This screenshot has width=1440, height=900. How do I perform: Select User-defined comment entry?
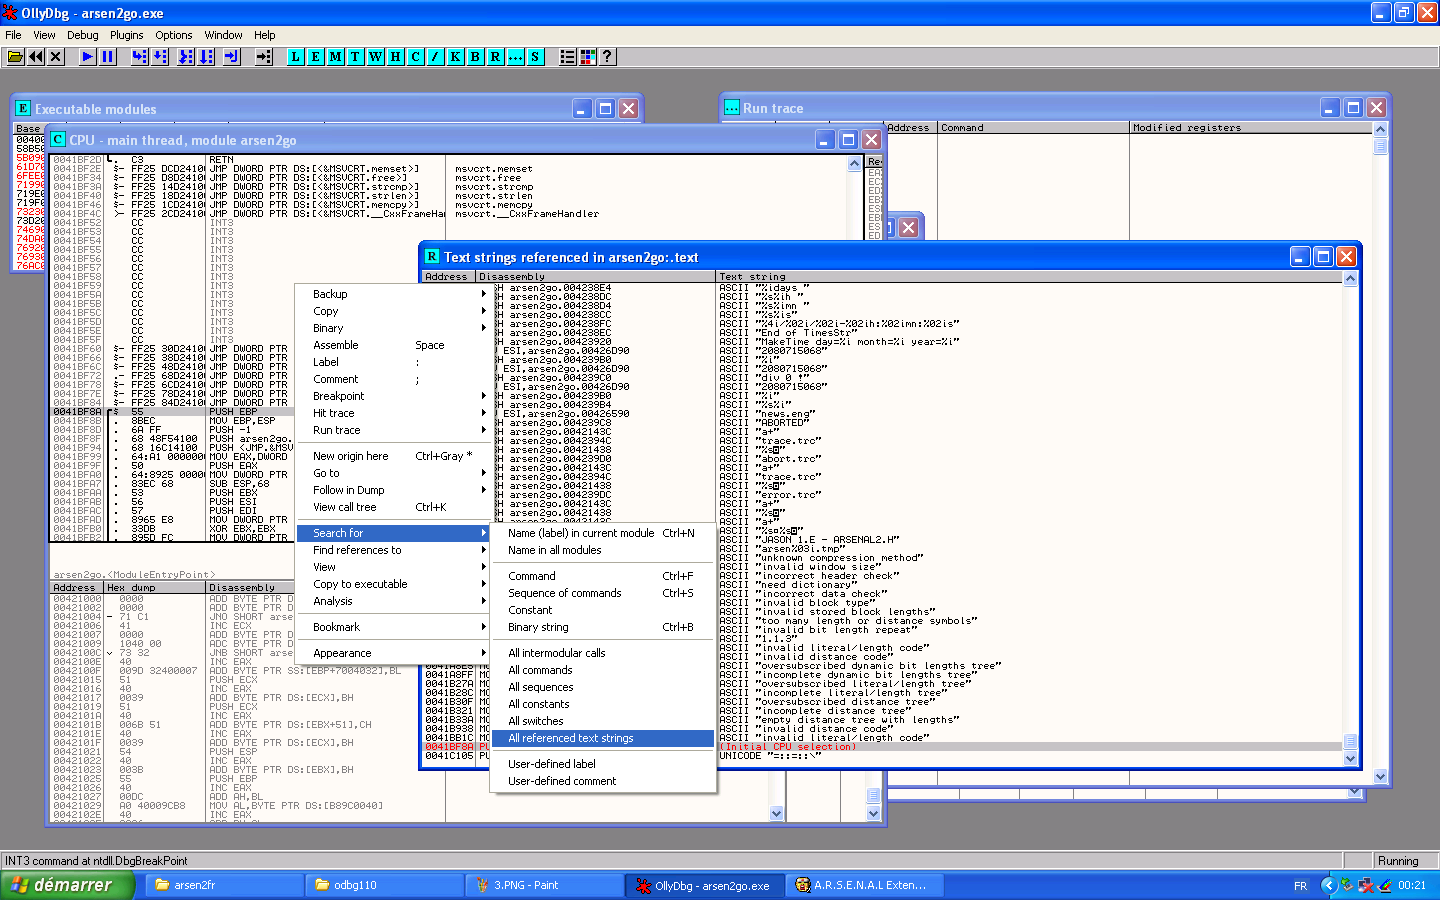[x=603, y=781]
